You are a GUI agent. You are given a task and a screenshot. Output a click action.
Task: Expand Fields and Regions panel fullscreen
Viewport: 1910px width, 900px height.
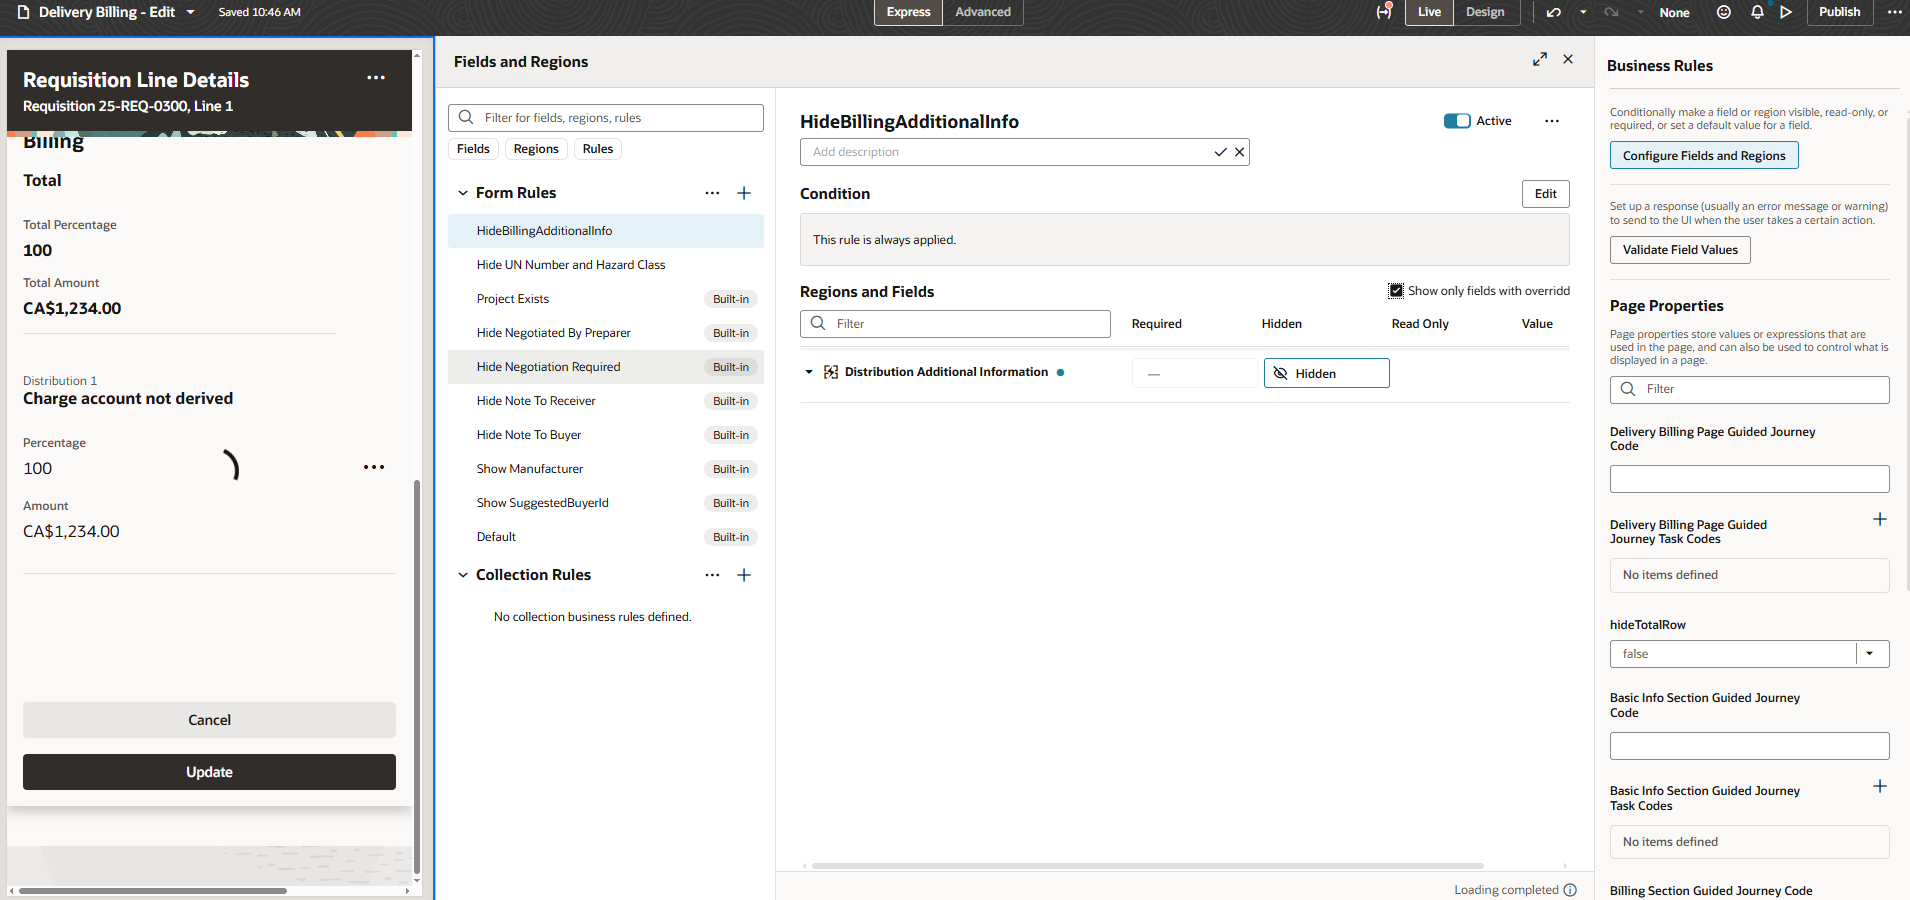[x=1540, y=60]
